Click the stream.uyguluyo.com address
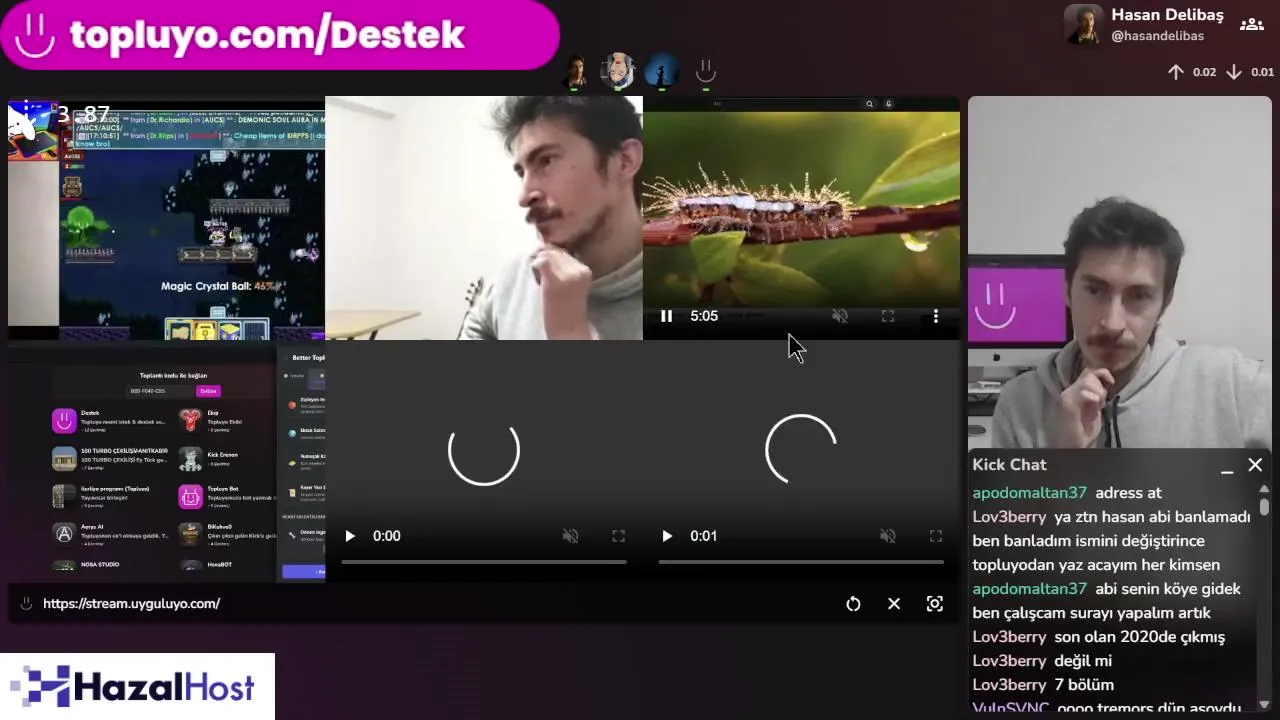Image resolution: width=1280 pixels, height=720 pixels. pos(131,604)
